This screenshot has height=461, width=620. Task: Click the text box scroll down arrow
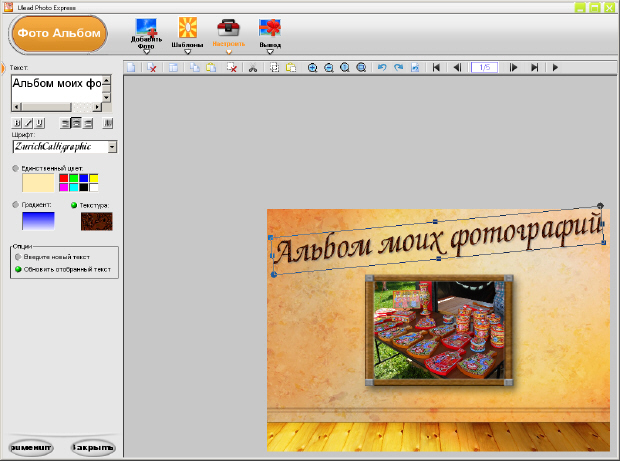pos(106,97)
